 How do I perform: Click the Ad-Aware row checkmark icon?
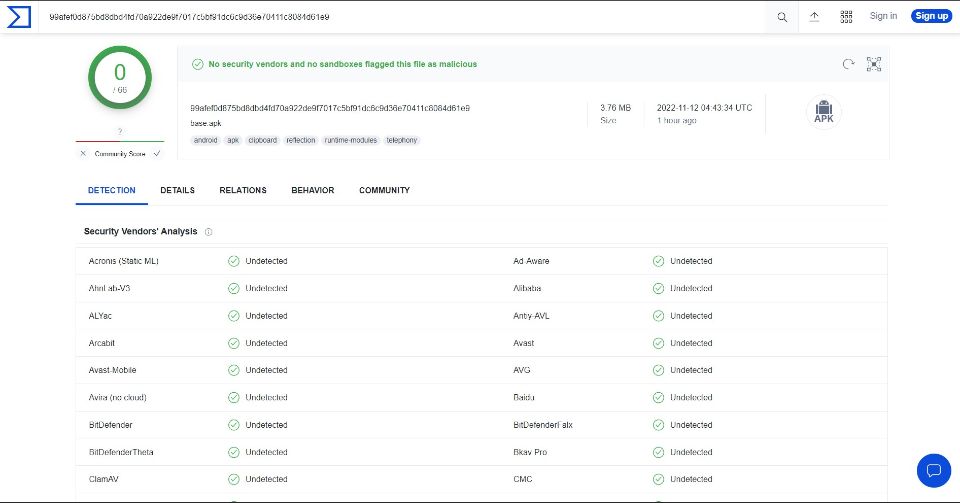658,261
